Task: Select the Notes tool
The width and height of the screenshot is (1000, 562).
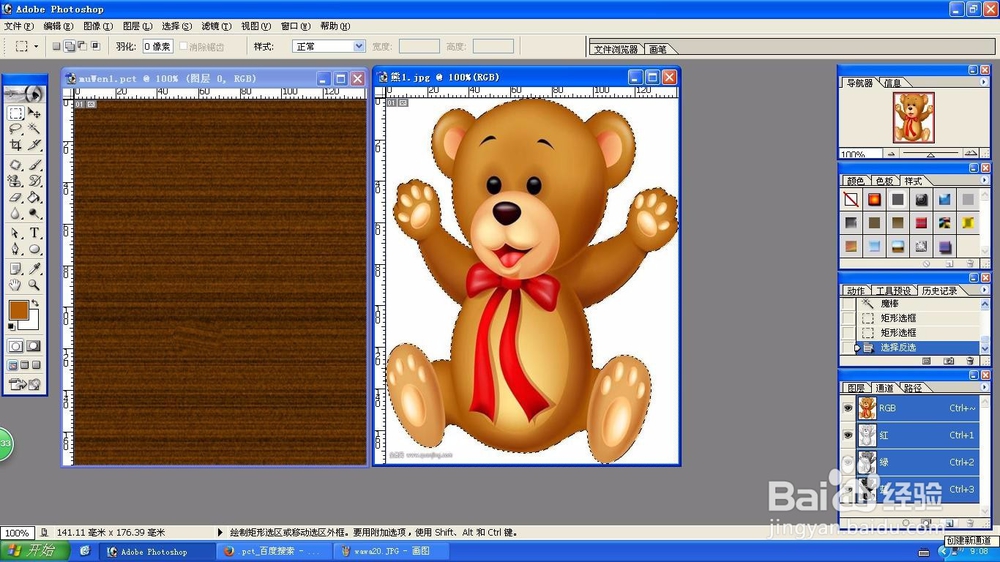Action: click(x=16, y=269)
